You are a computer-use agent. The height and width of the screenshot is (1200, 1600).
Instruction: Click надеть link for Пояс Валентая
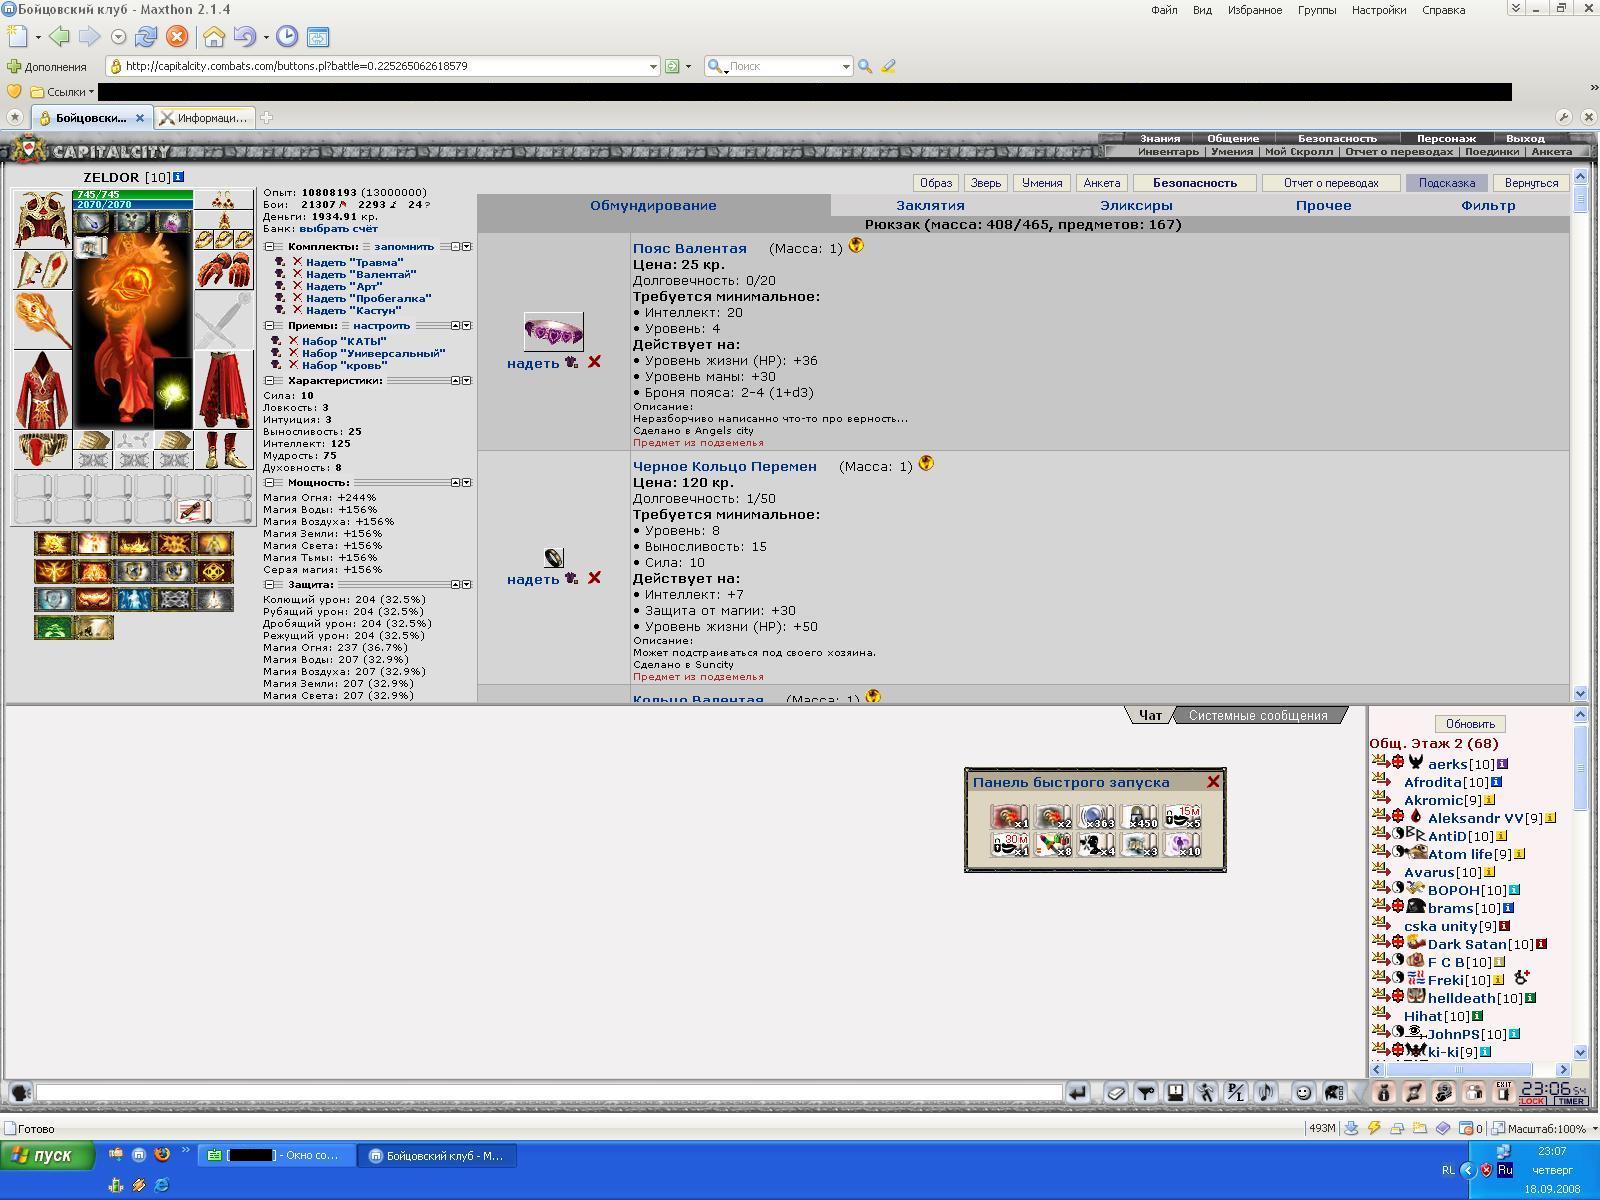(x=533, y=363)
